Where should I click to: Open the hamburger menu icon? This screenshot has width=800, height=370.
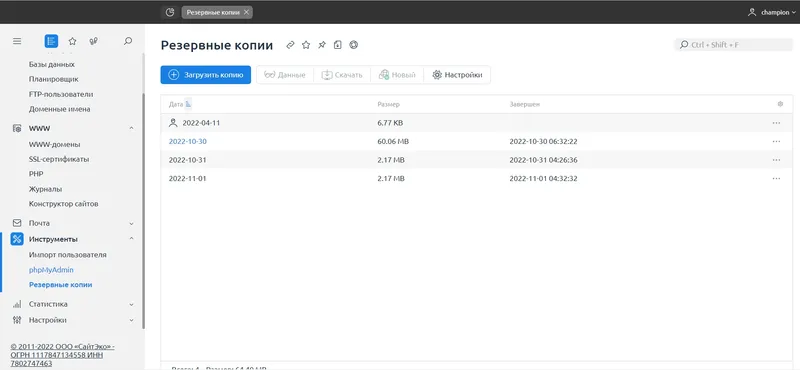17,41
